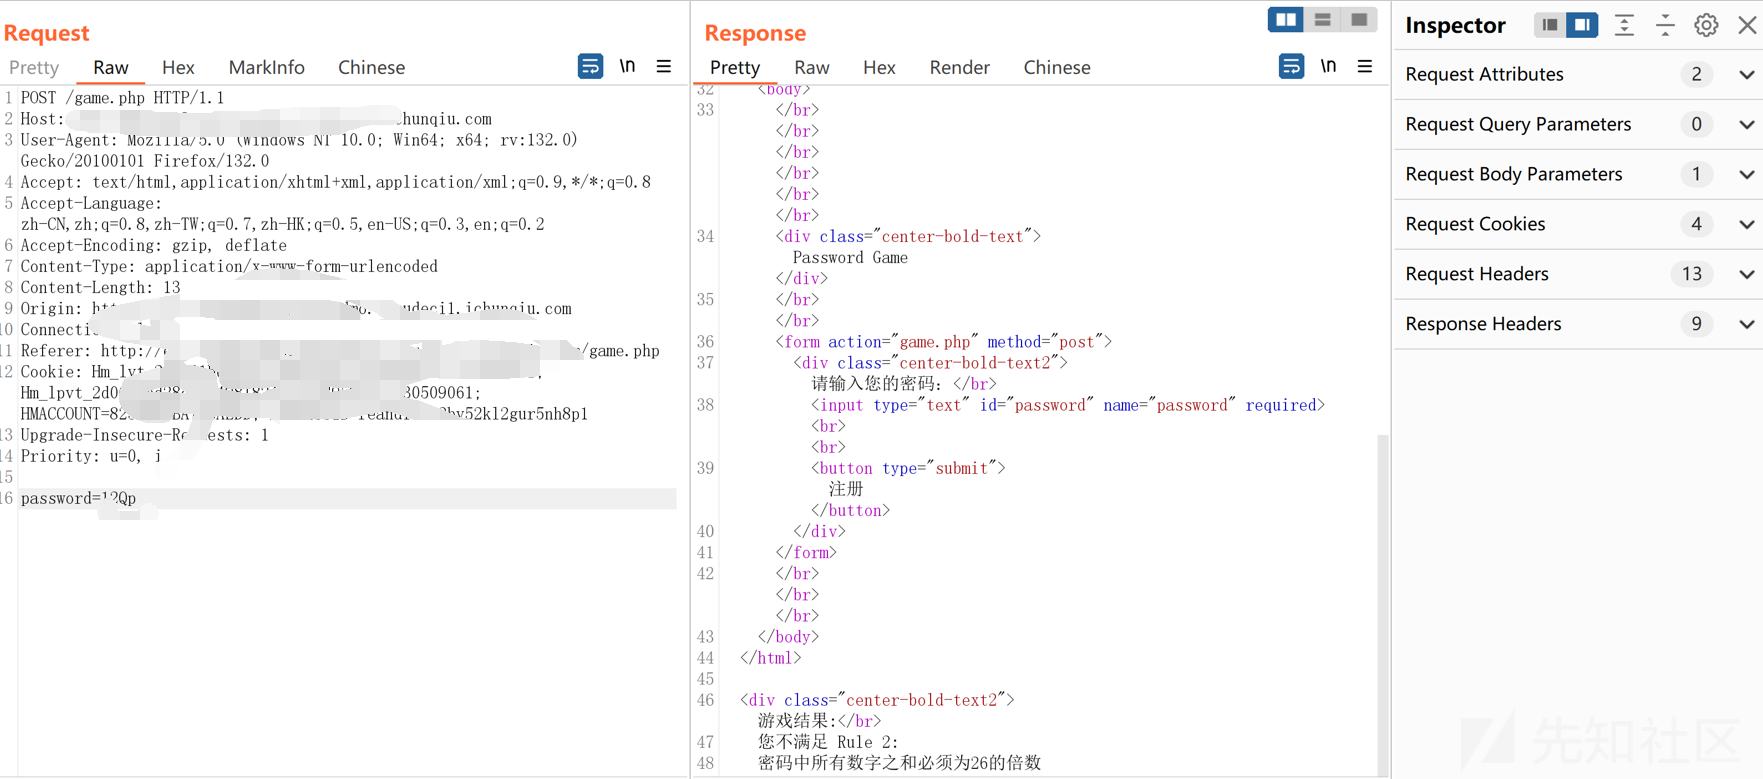
Task: Open Inspector settings gear
Action: [x=1706, y=25]
